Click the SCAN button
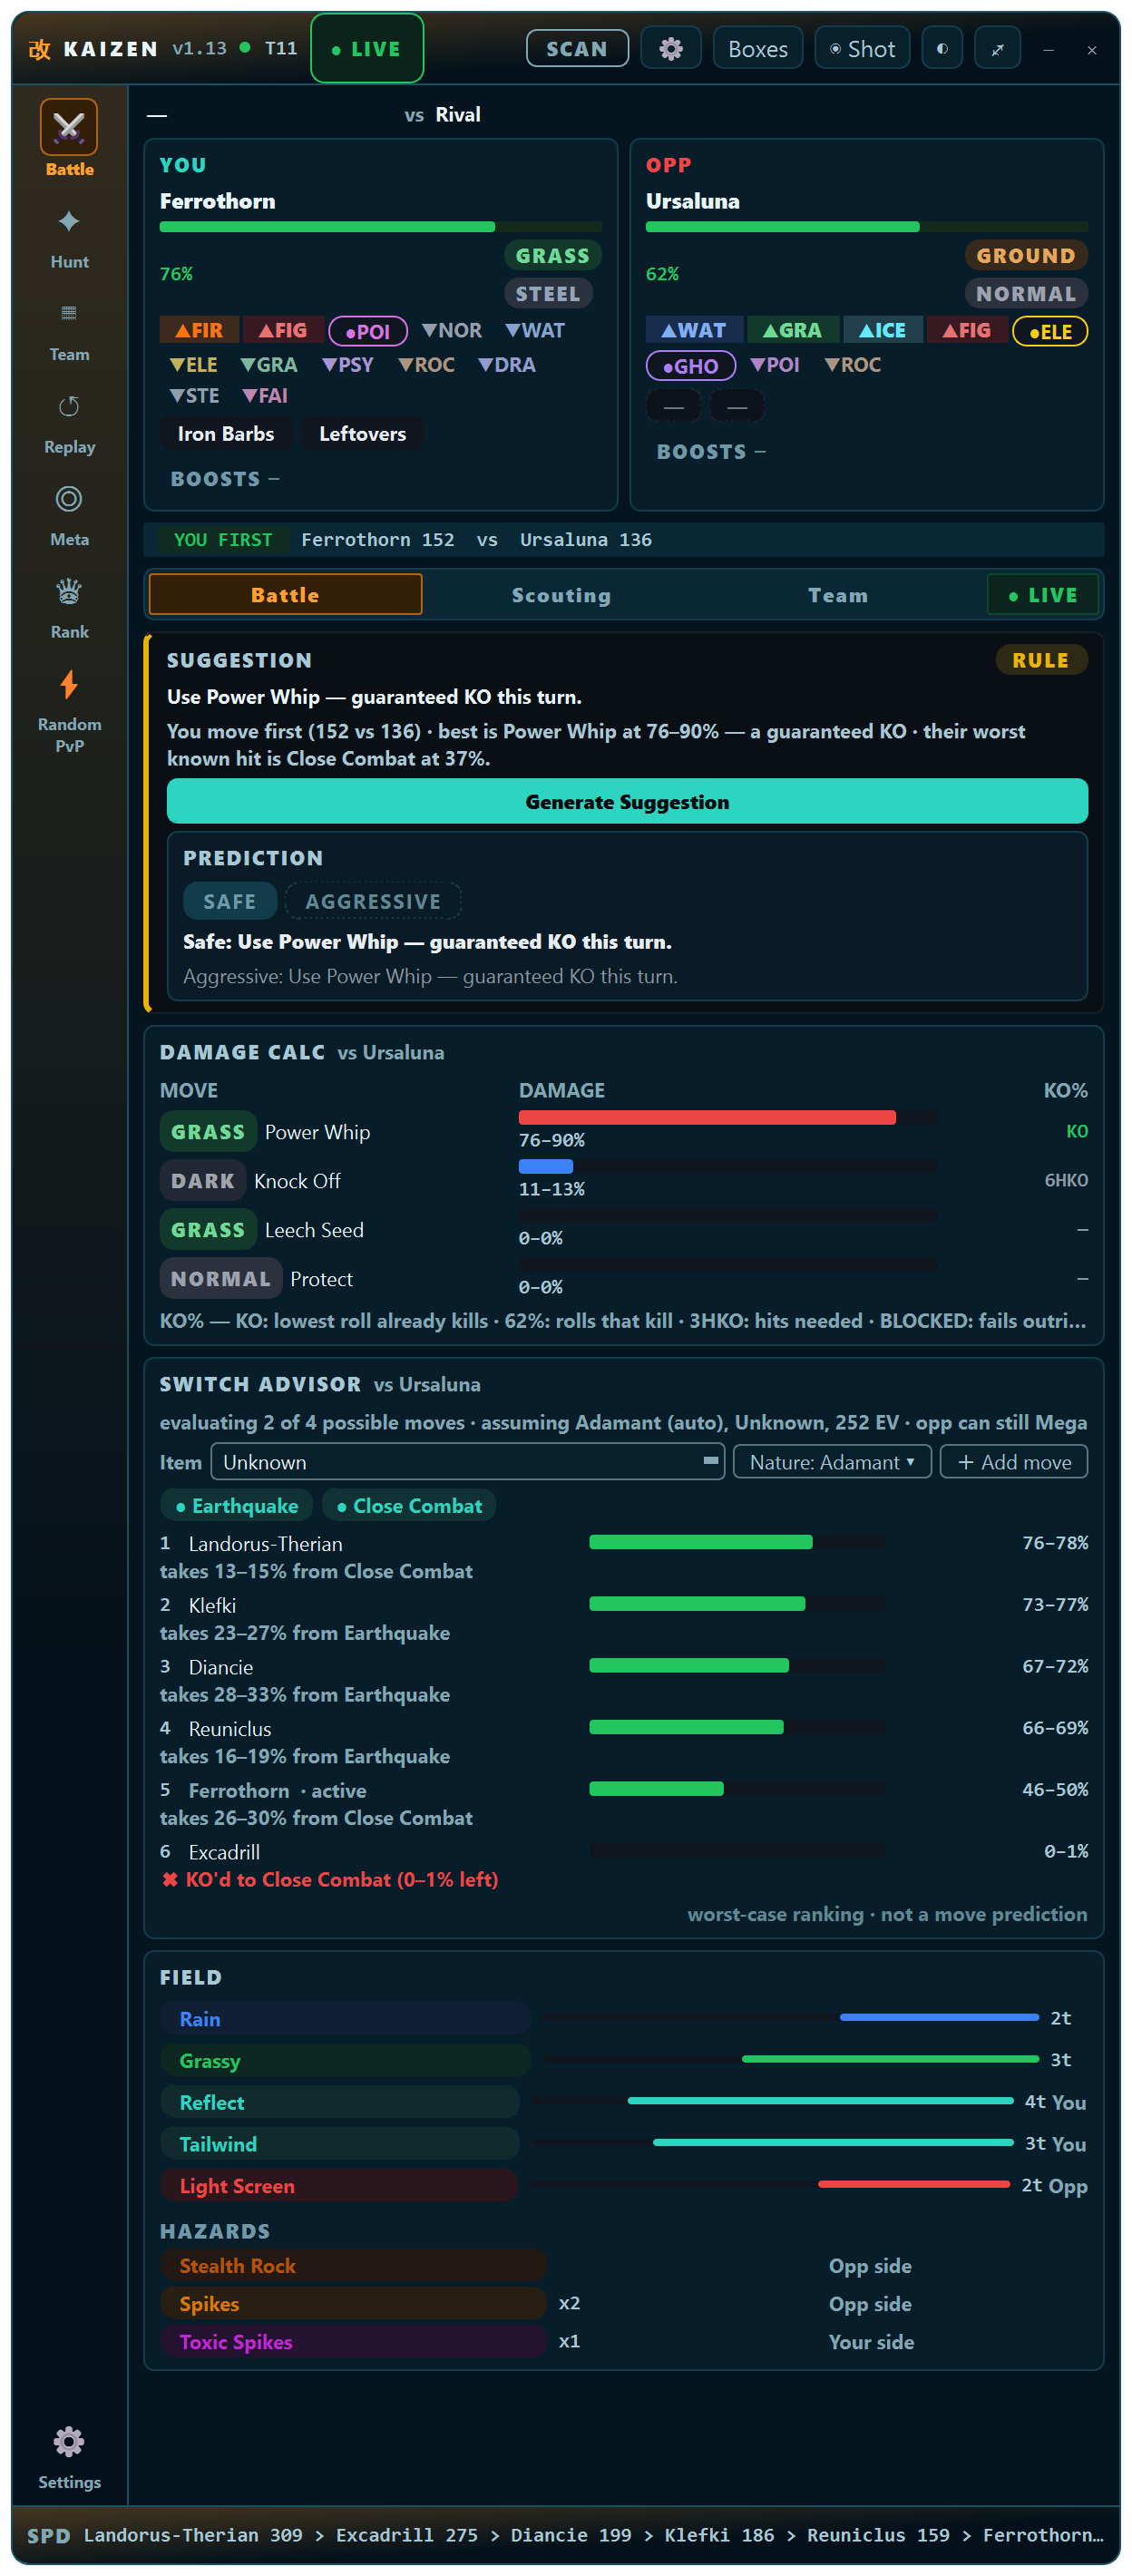Screen dimensions: 1132x2576 (577, 48)
